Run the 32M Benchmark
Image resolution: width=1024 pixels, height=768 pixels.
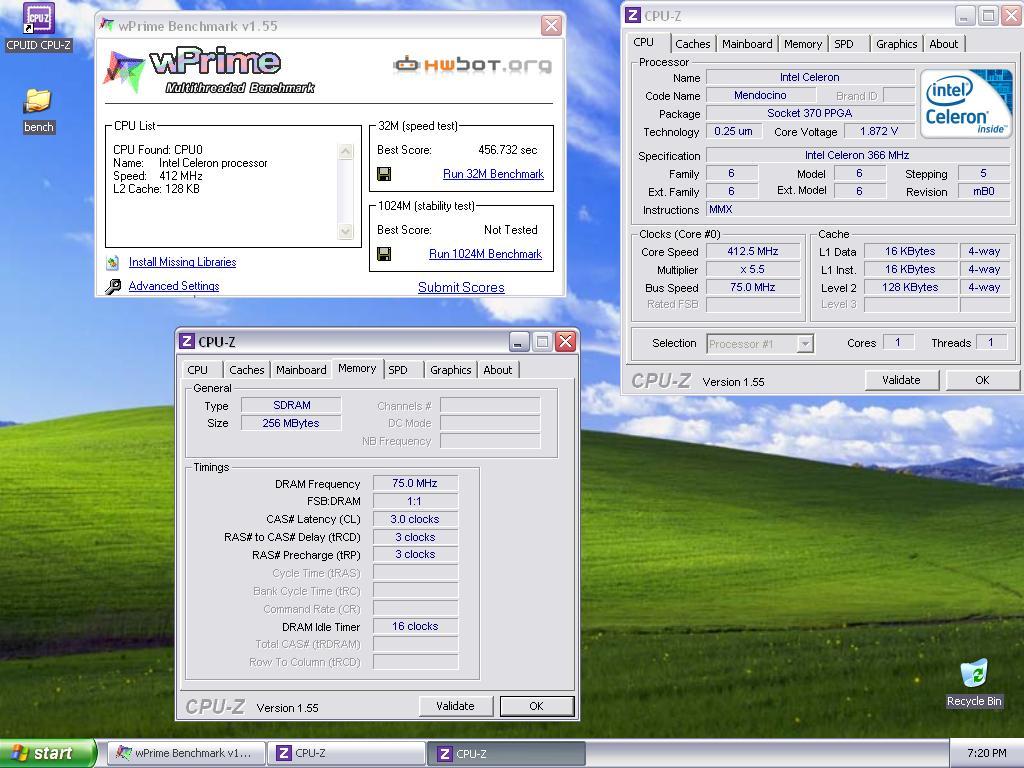(493, 174)
